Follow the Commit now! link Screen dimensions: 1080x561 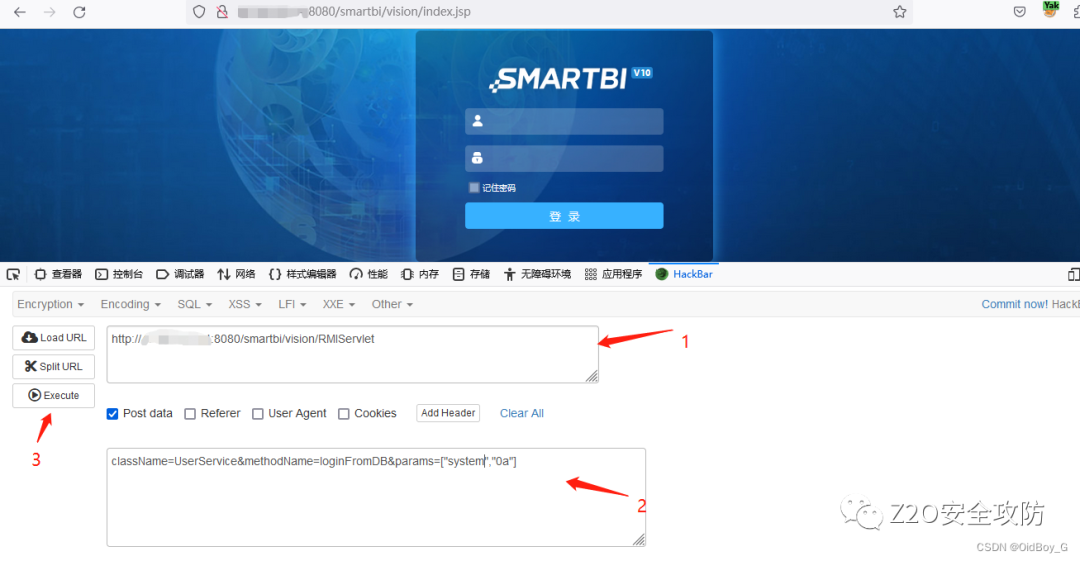tap(1015, 304)
